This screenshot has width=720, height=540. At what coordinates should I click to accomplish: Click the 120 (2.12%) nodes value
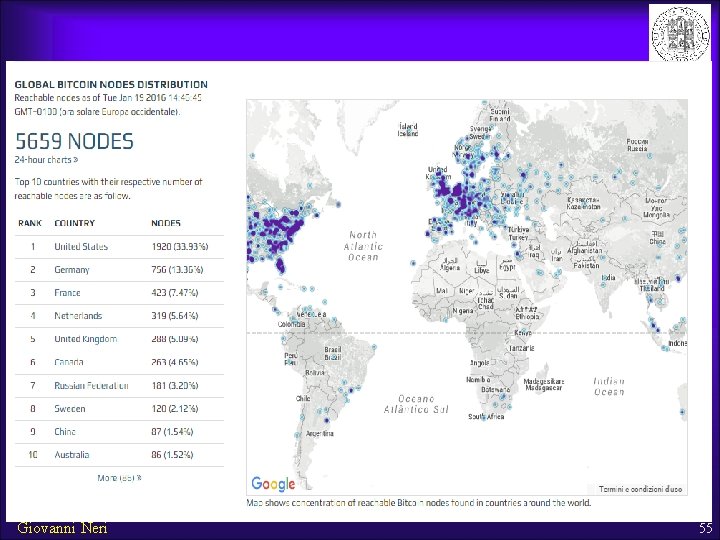click(x=174, y=408)
